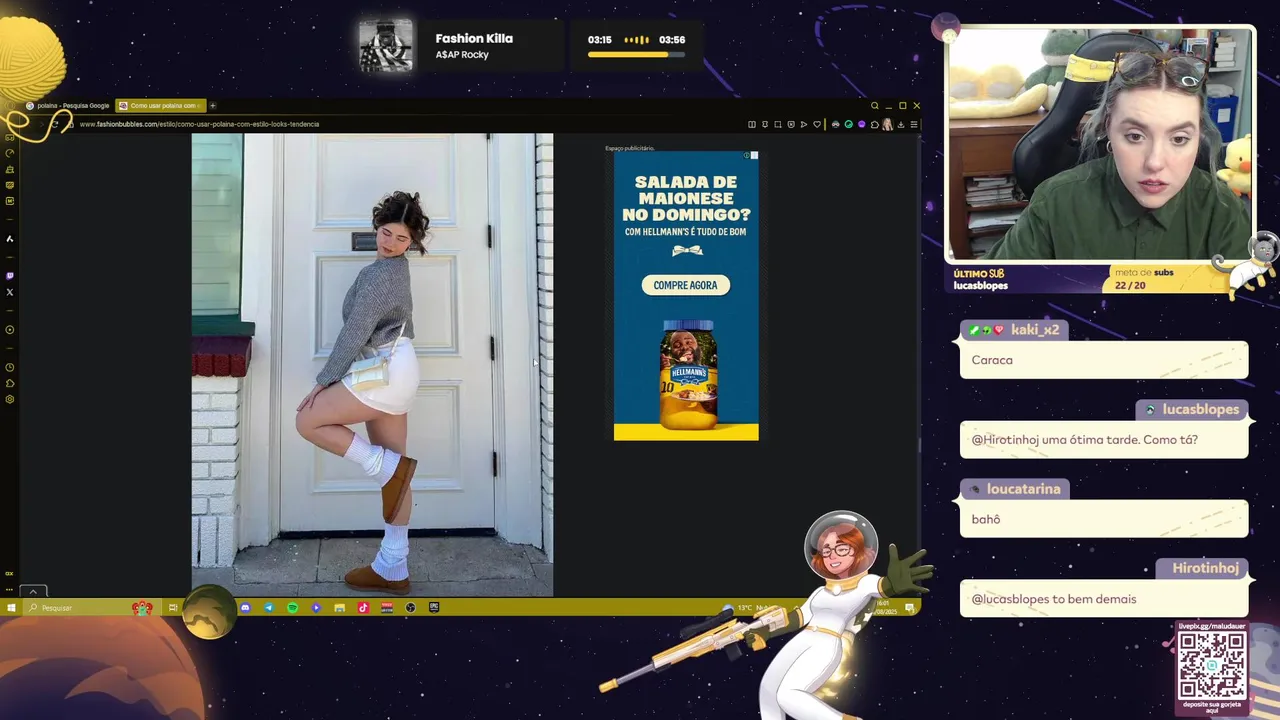Image resolution: width=1280 pixels, height=720 pixels.
Task: Open the extensions cube in toolbar
Action: coord(875,124)
